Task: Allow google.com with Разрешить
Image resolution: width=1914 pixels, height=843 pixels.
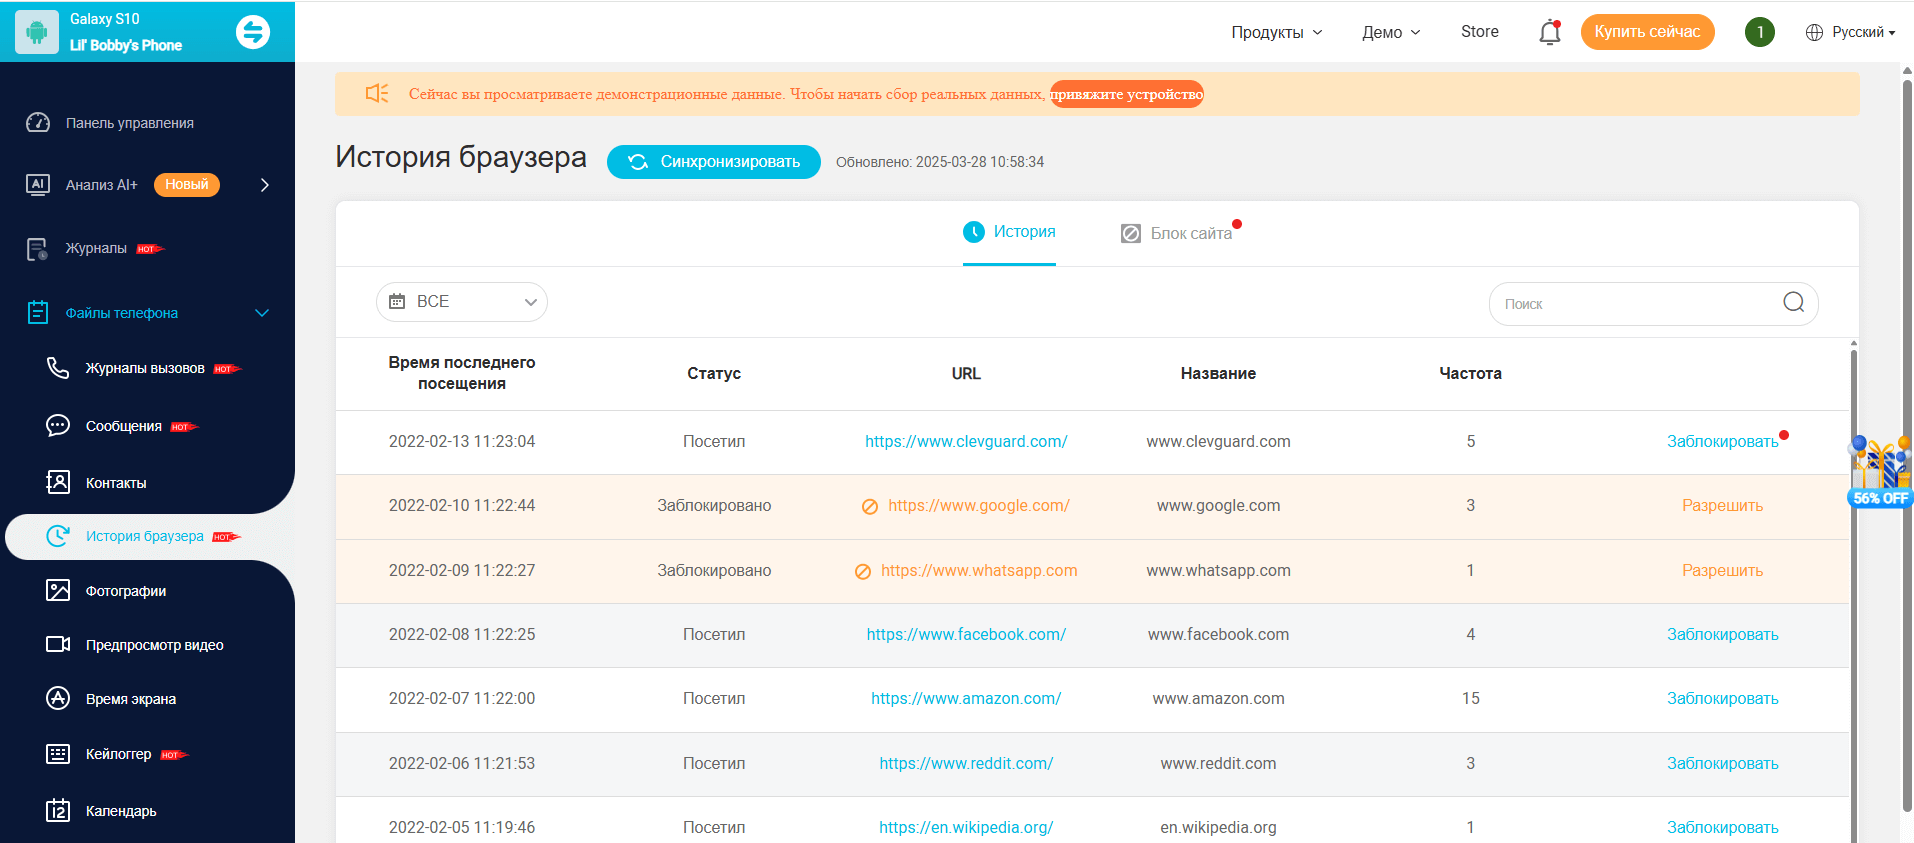Action: (1722, 506)
